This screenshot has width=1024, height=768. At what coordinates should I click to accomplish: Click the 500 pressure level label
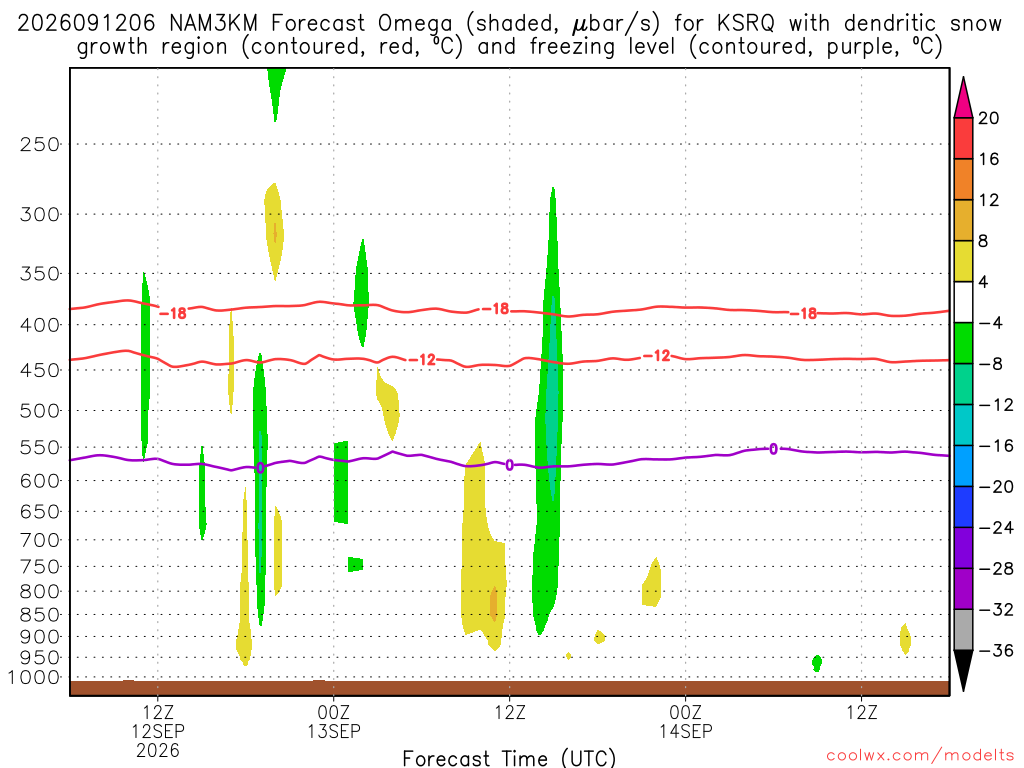pyautogui.click(x=40, y=411)
